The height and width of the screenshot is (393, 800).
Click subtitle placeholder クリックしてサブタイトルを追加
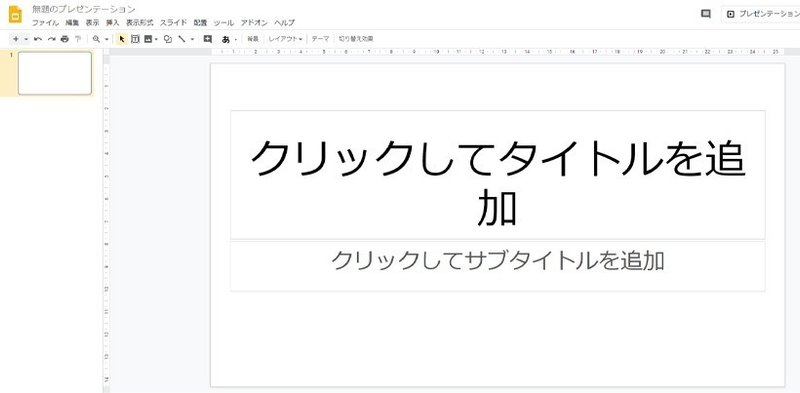pyautogui.click(x=497, y=266)
